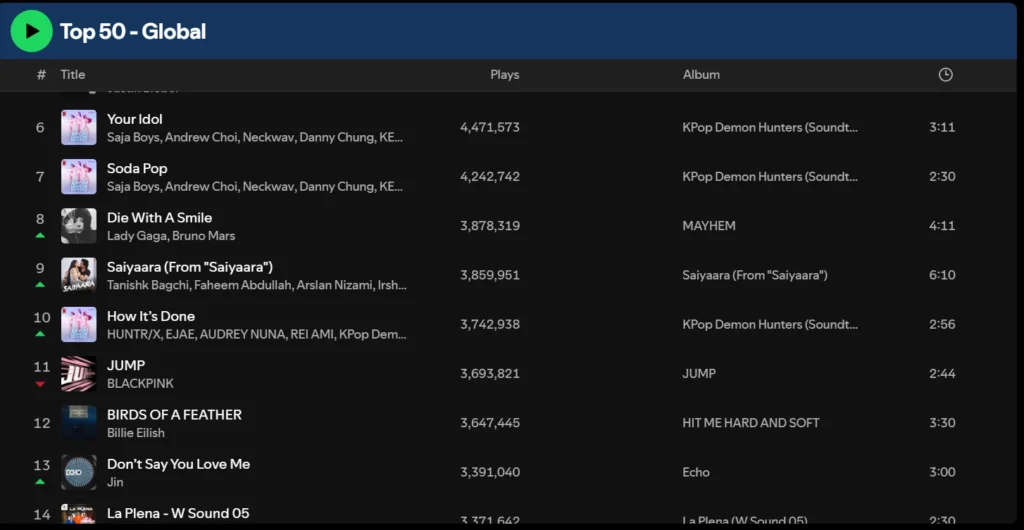The width and height of the screenshot is (1024, 530).
Task: Open the JUMP album link
Action: click(699, 374)
